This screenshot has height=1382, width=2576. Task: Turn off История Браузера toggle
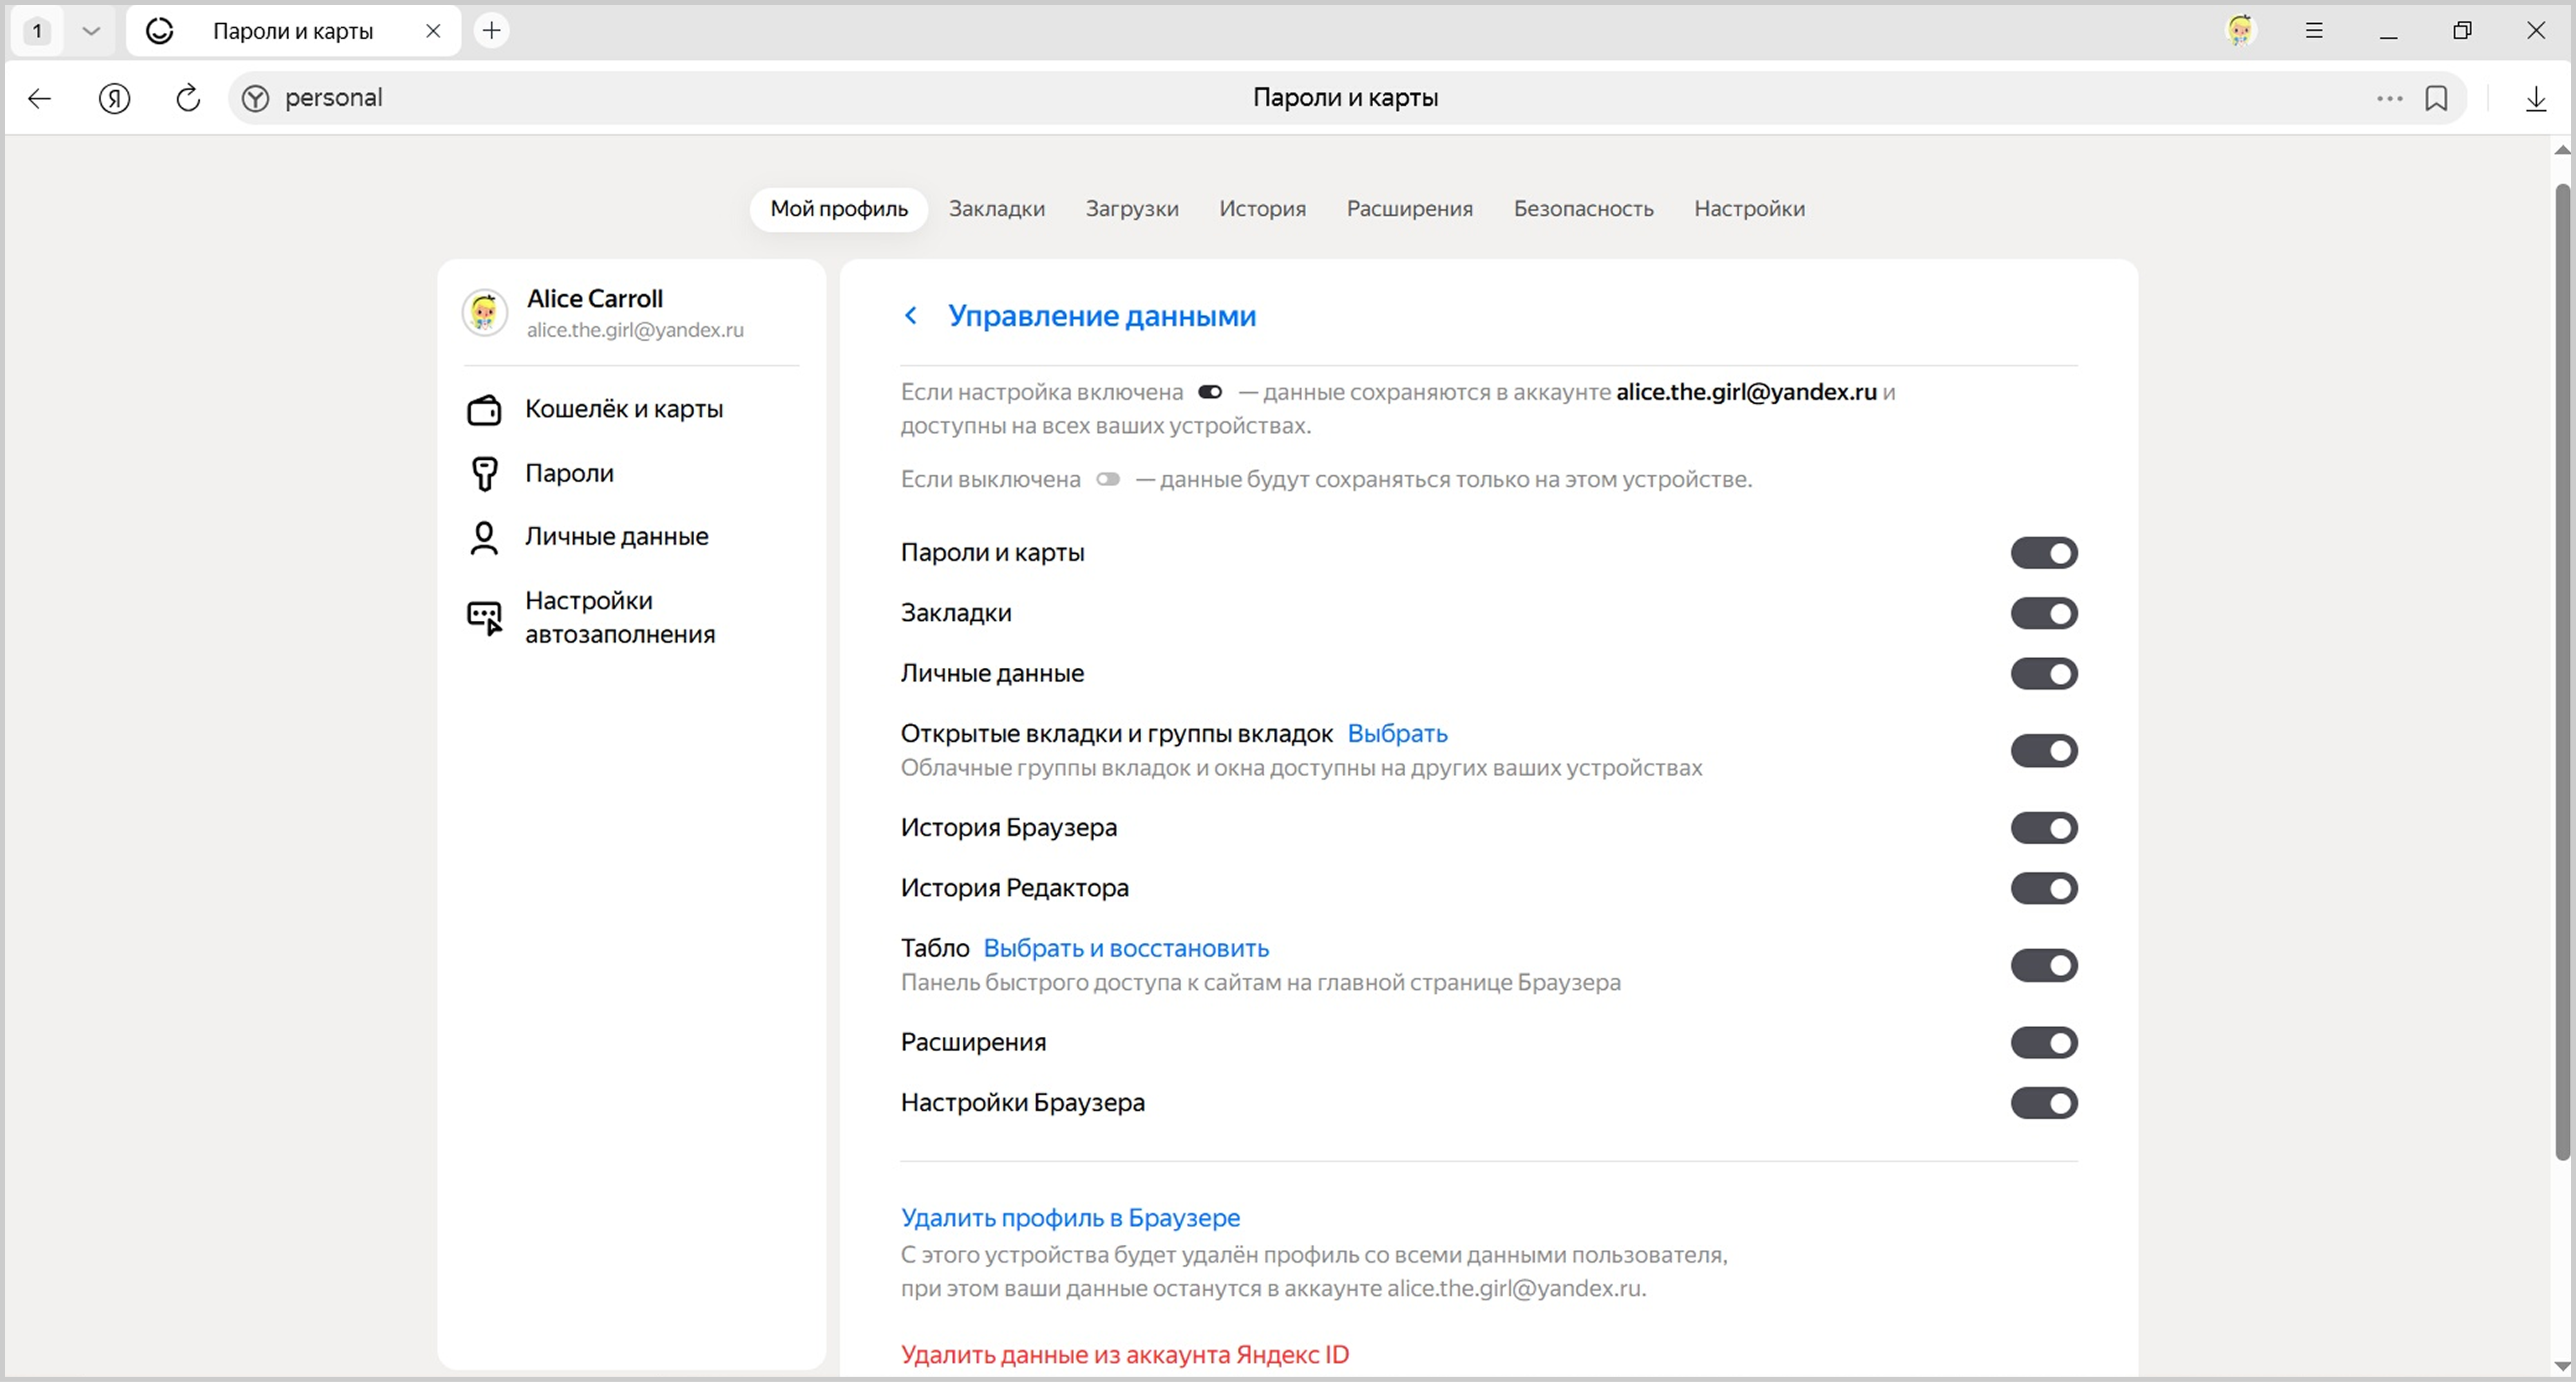(x=2043, y=828)
